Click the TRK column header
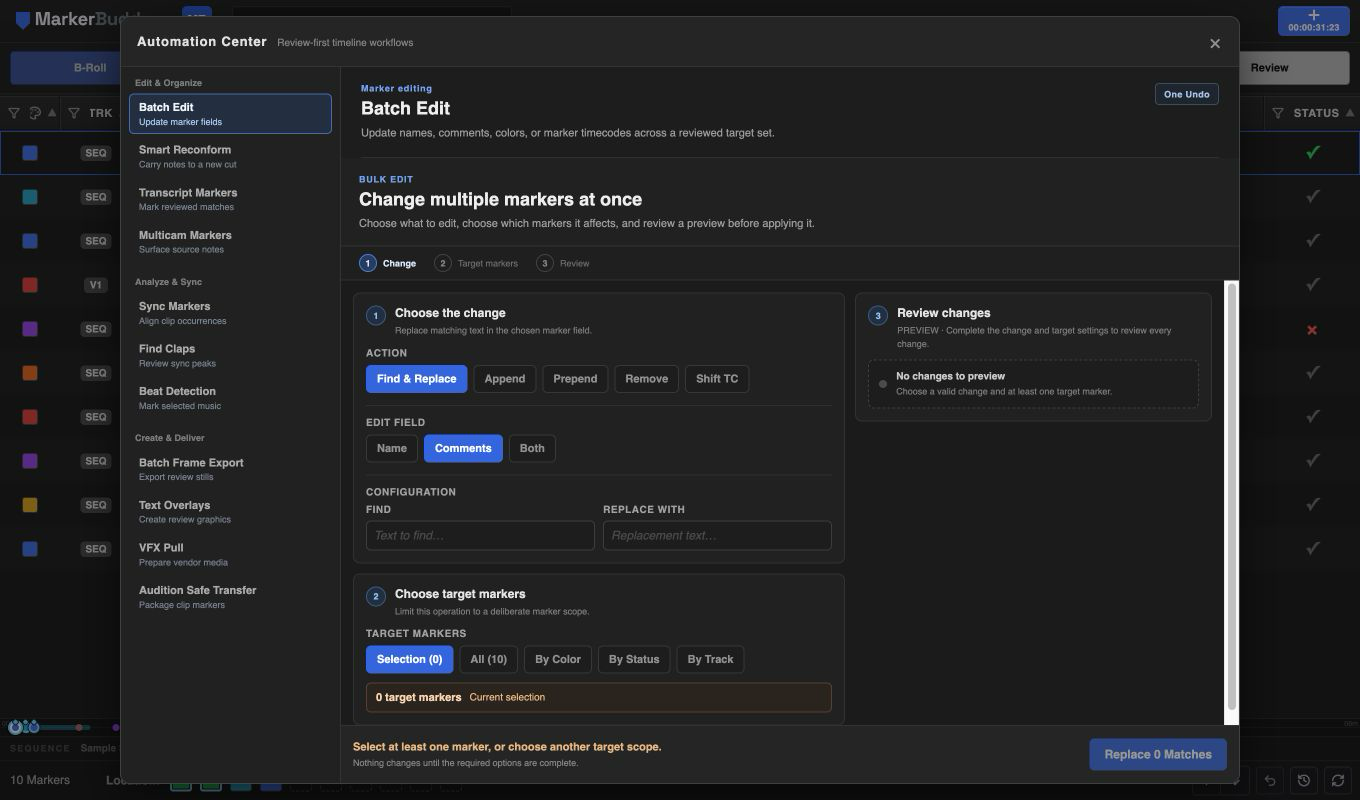 [100, 113]
